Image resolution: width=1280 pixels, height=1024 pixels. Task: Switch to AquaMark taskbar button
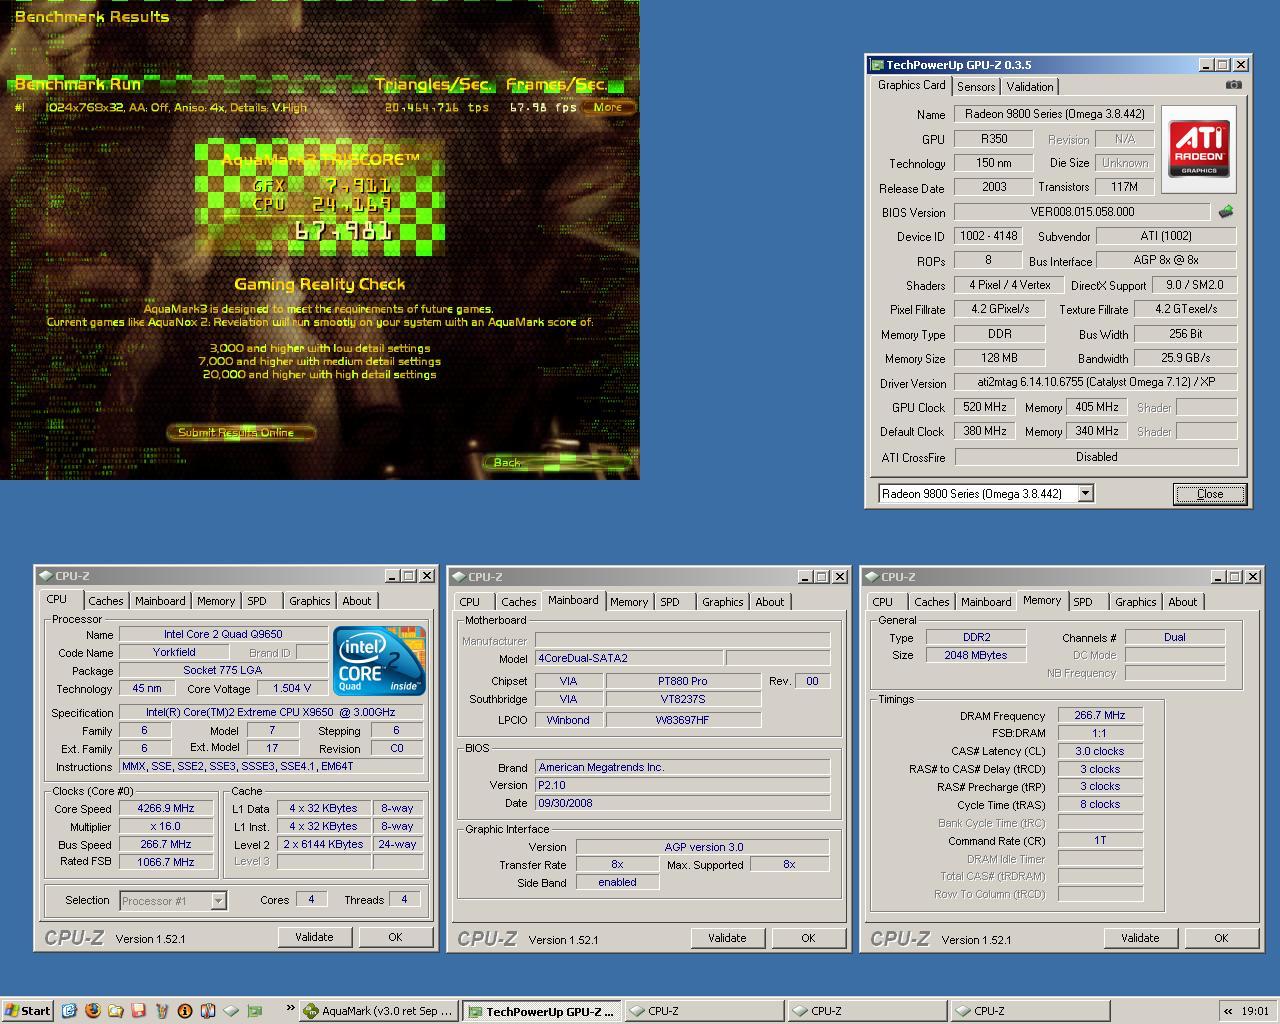click(x=379, y=1011)
